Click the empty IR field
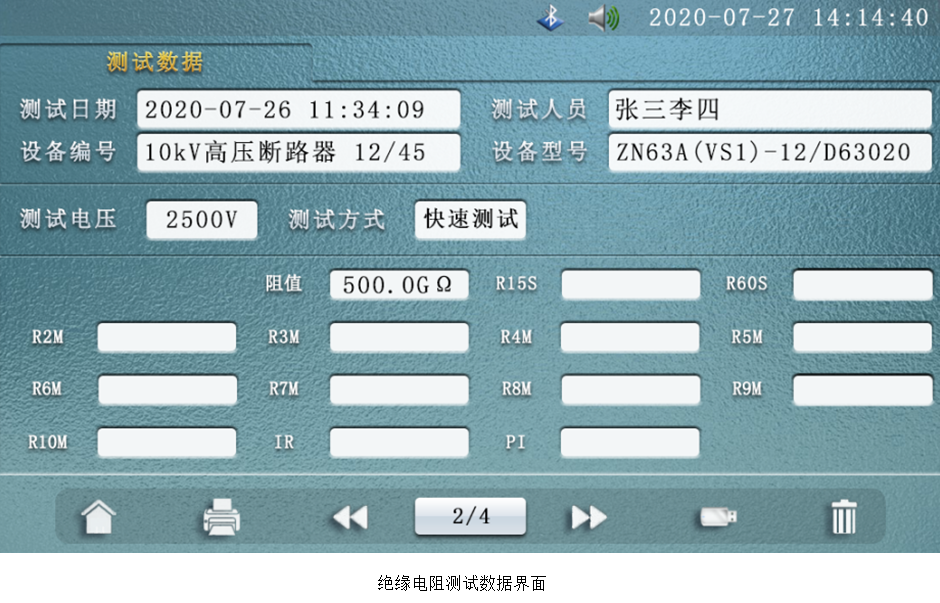The image size is (940, 603). point(399,442)
